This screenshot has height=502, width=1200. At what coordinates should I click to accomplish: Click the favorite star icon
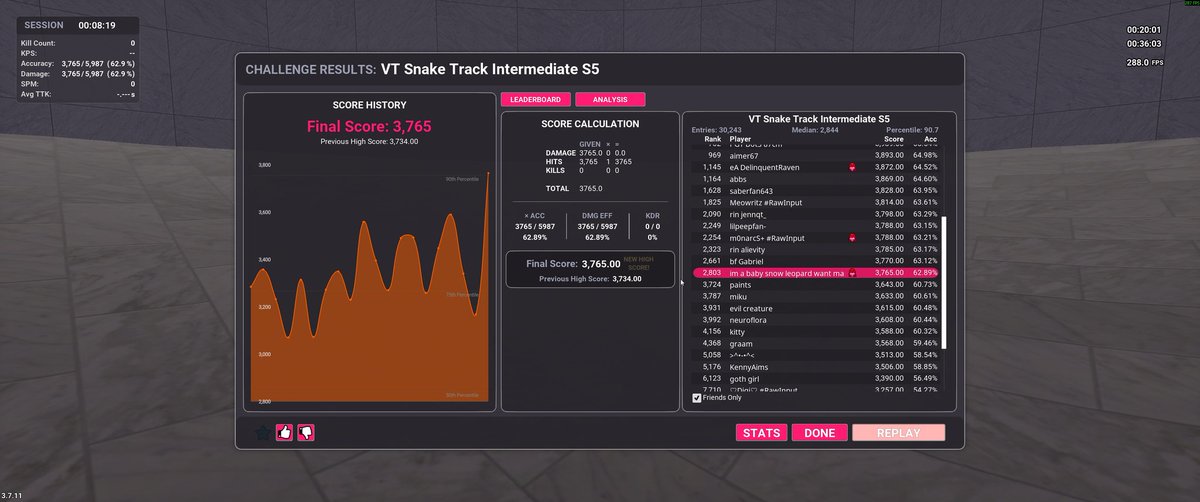tap(263, 433)
